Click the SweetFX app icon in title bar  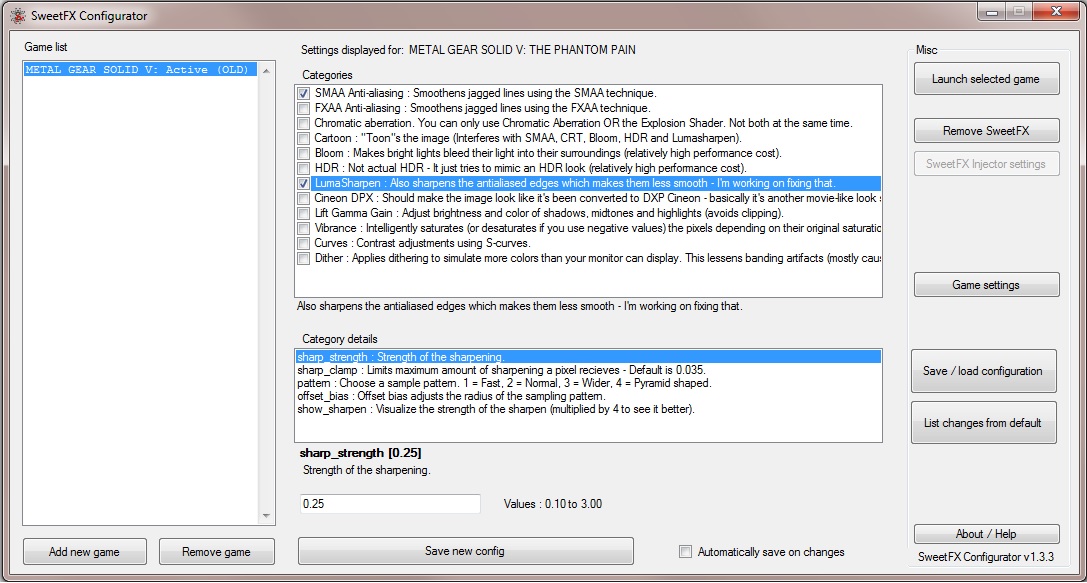(17, 15)
